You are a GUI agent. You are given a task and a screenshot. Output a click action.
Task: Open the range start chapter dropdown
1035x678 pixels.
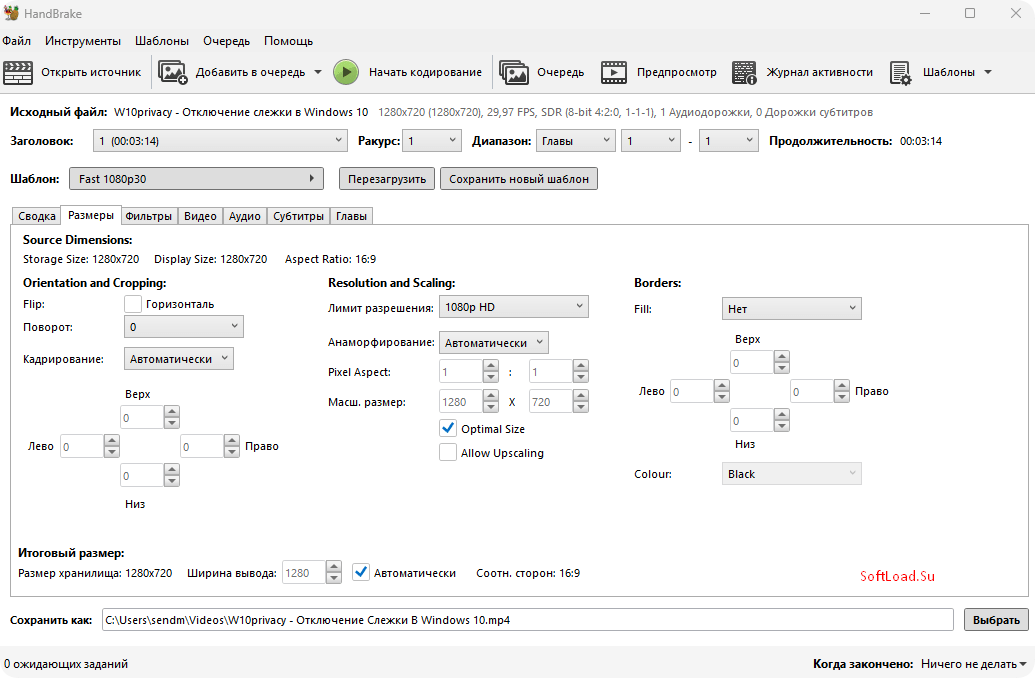651,141
